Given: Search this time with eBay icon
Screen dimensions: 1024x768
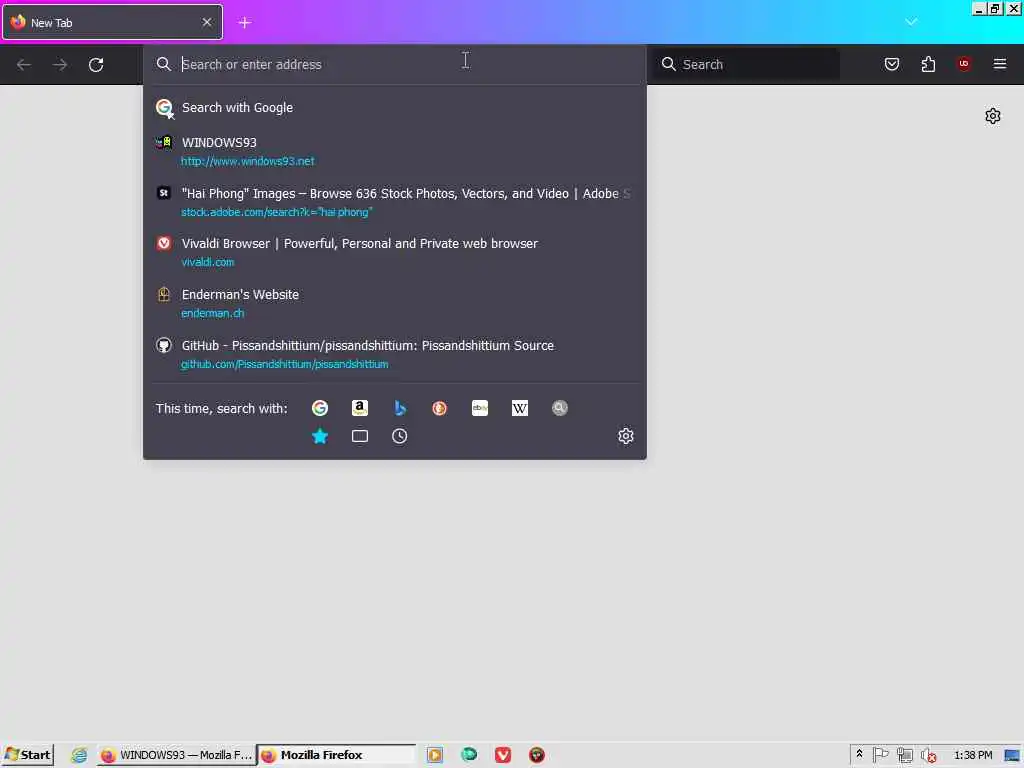Looking at the screenshot, I should (480, 408).
